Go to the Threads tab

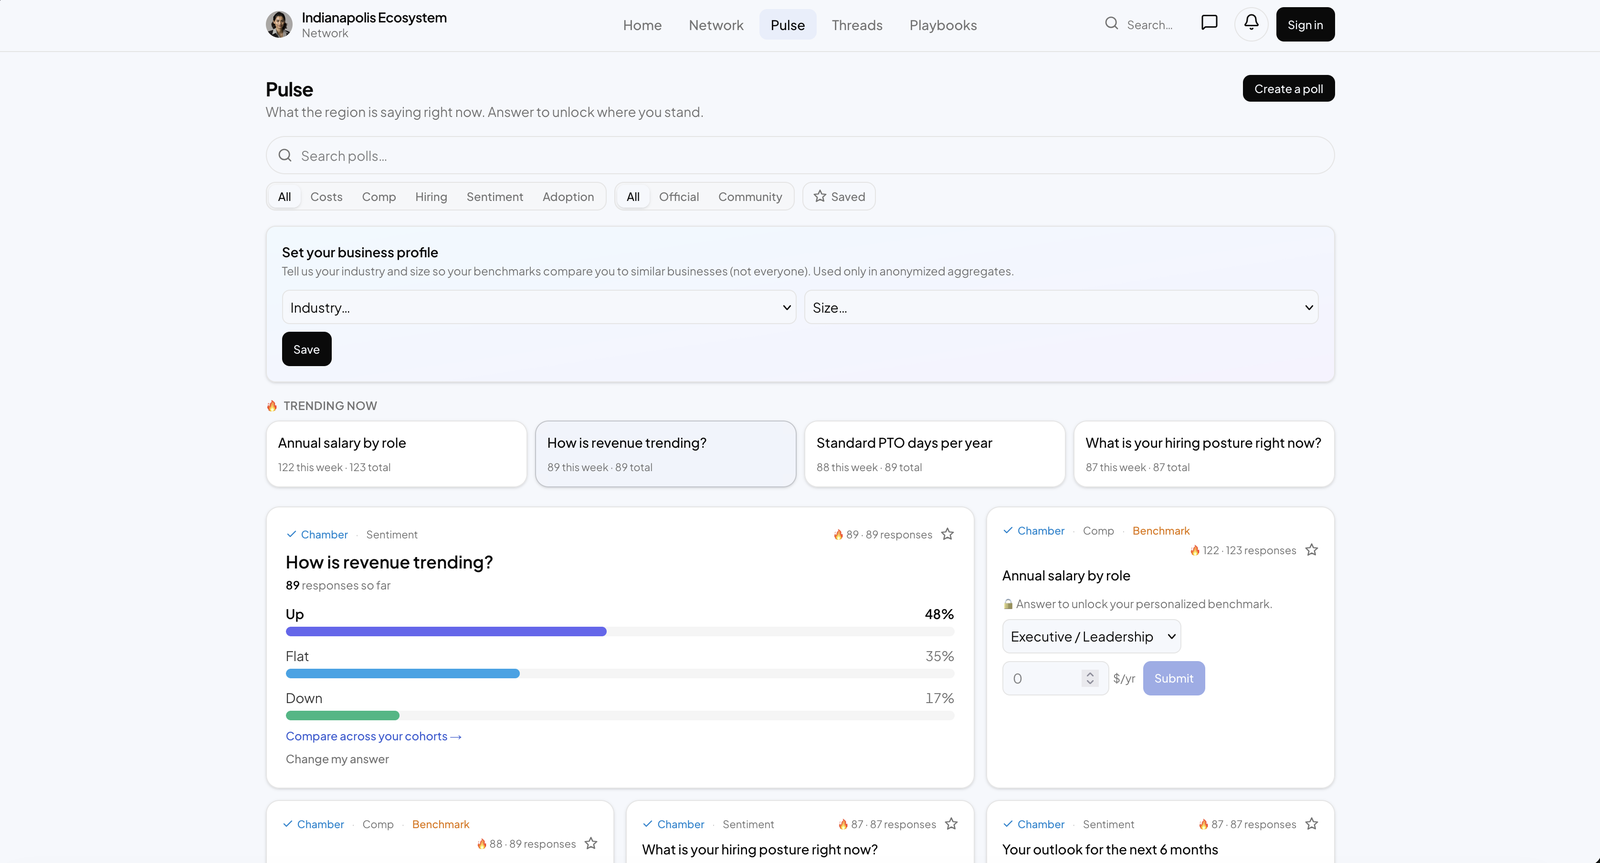click(857, 25)
